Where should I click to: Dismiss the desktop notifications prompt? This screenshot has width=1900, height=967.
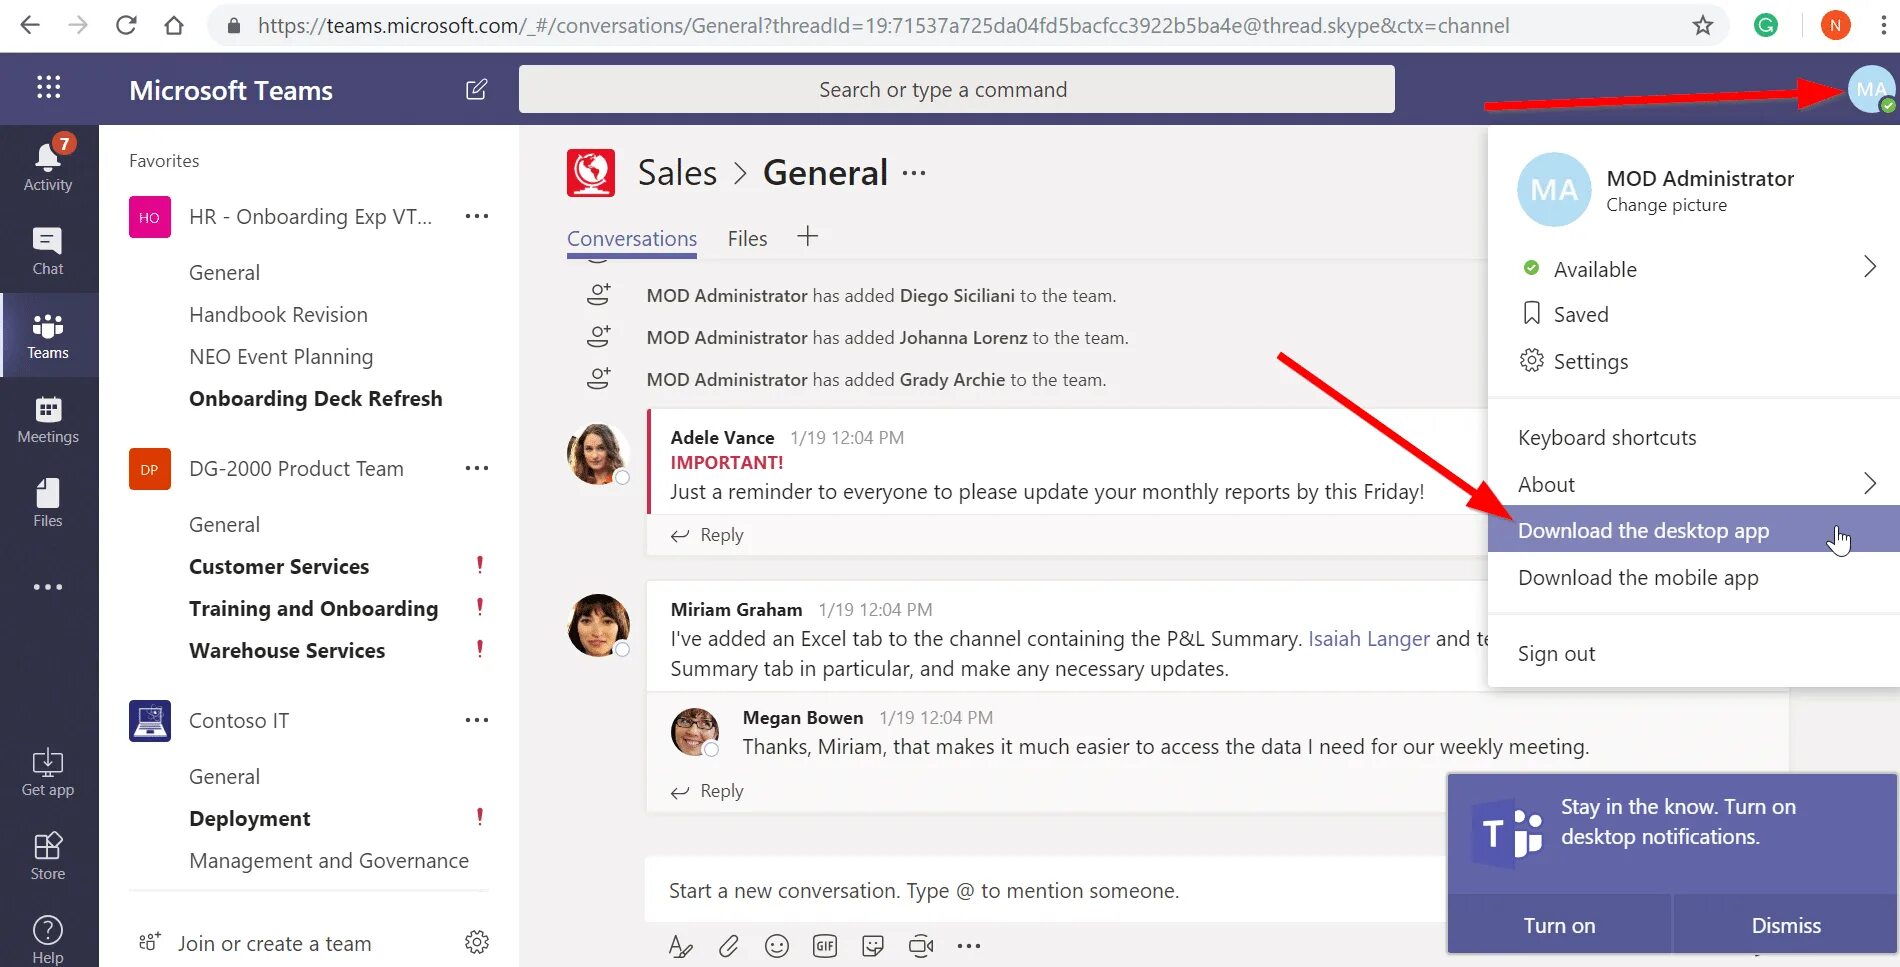pos(1786,925)
